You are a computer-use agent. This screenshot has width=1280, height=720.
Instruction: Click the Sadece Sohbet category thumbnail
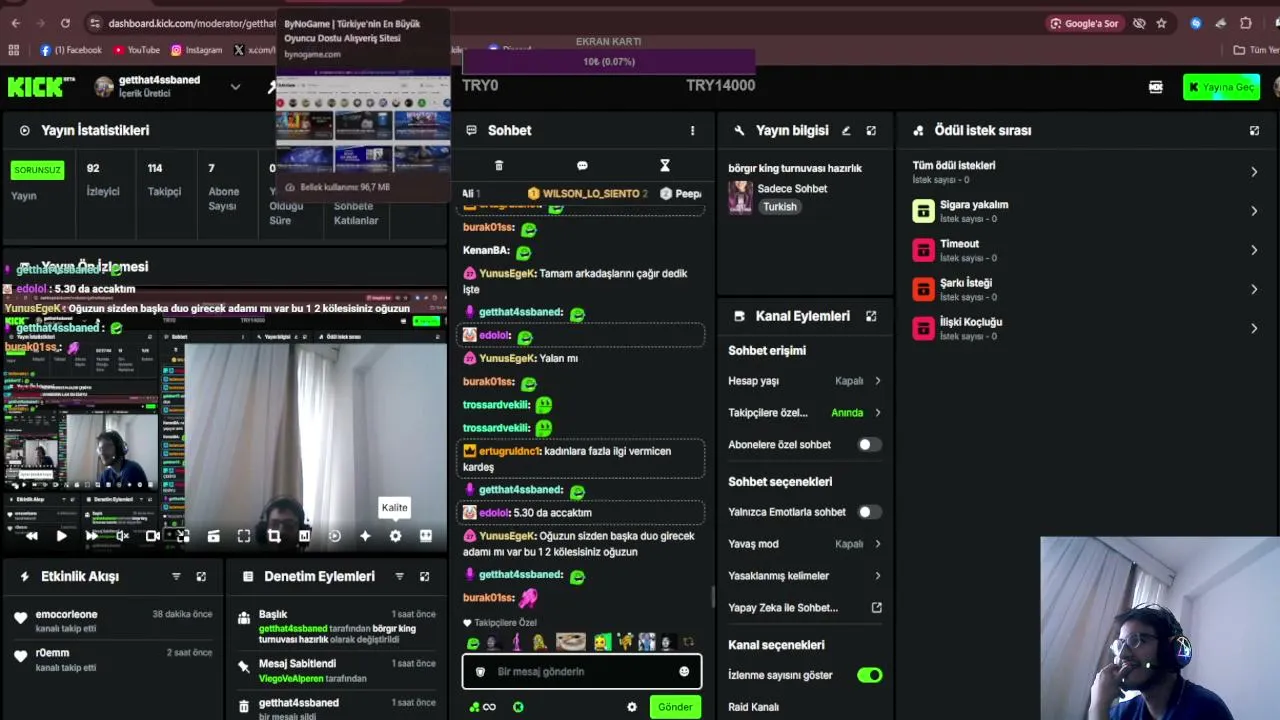click(x=740, y=197)
